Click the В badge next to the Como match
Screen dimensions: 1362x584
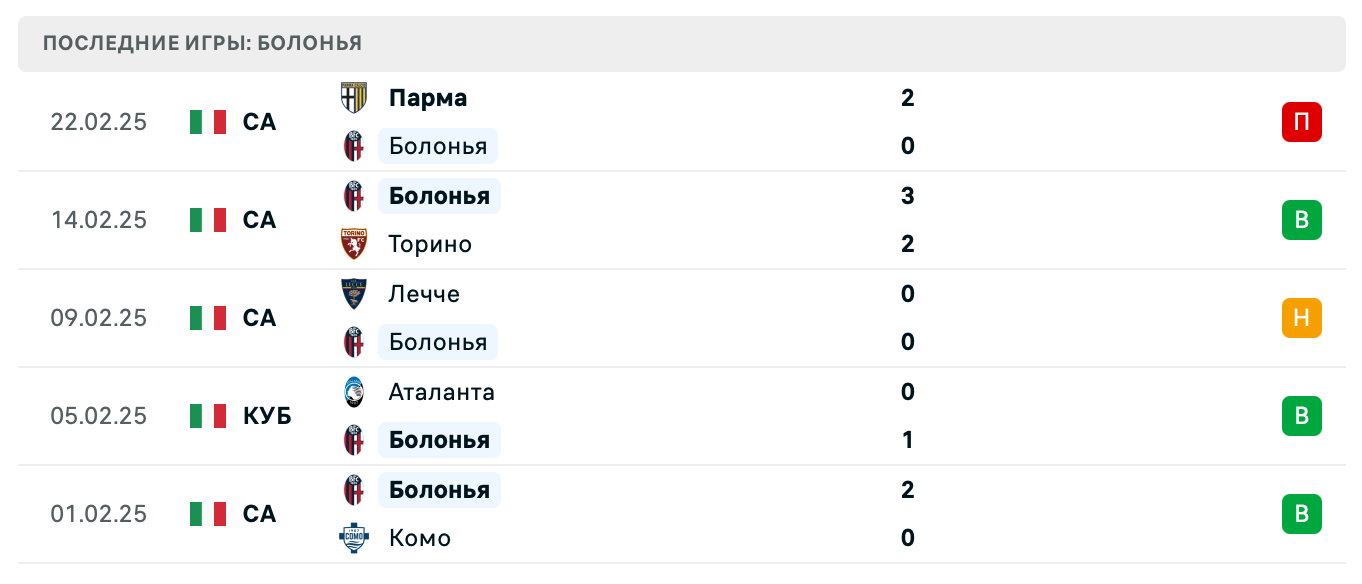coord(1301,513)
